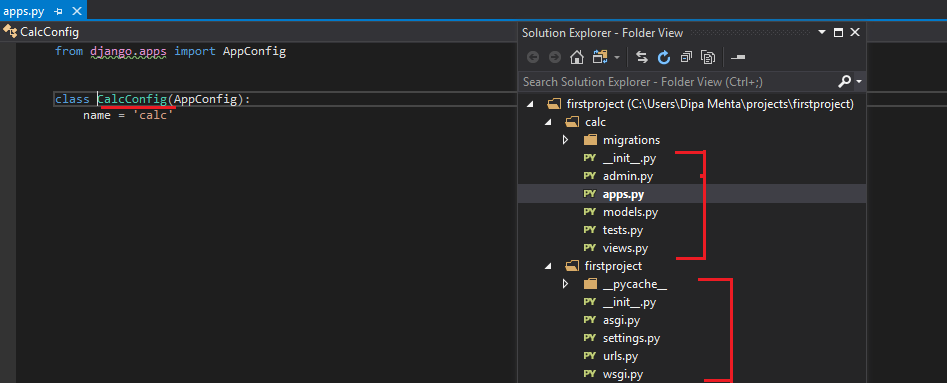
Task: Maximize the Solution Explorer panel
Action: tap(838, 33)
